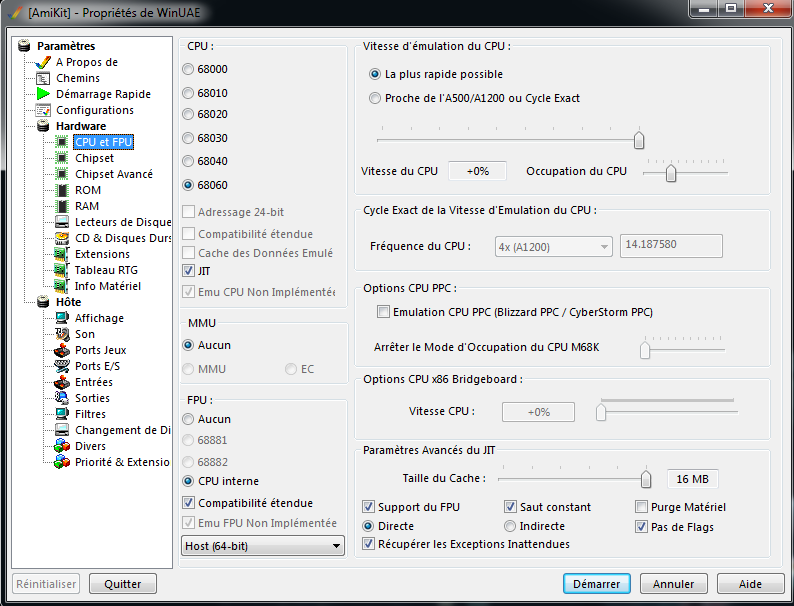This screenshot has height=606, width=794.
Task: Click the Annuler button
Action: click(673, 584)
